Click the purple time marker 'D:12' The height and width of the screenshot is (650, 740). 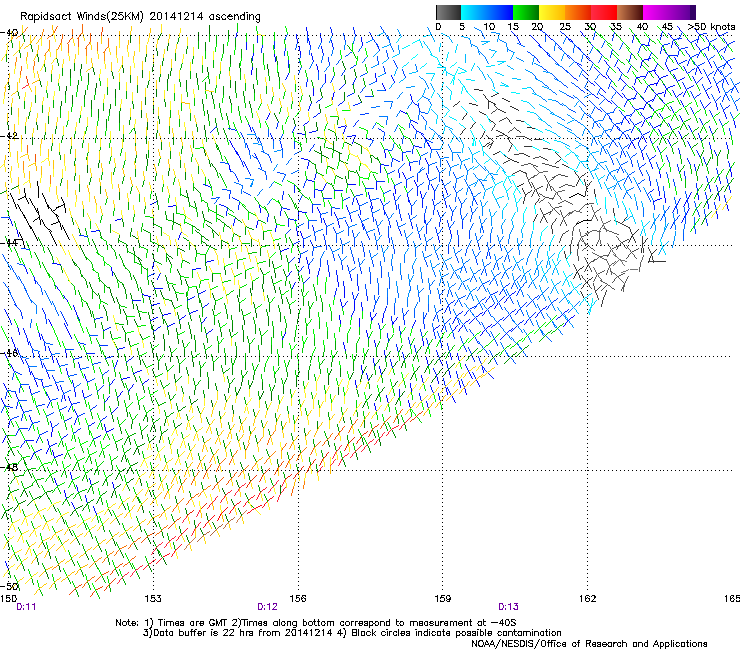[267, 607]
